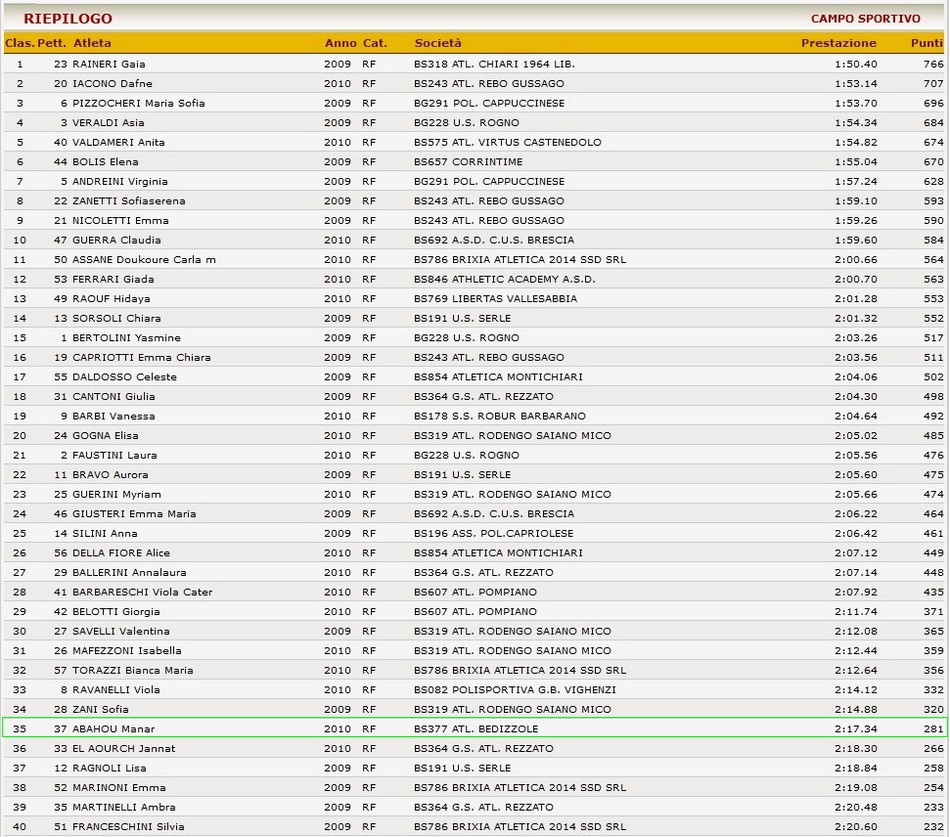Select athlete VERALDI Asia
The width and height of the screenshot is (950, 837).
[108, 122]
